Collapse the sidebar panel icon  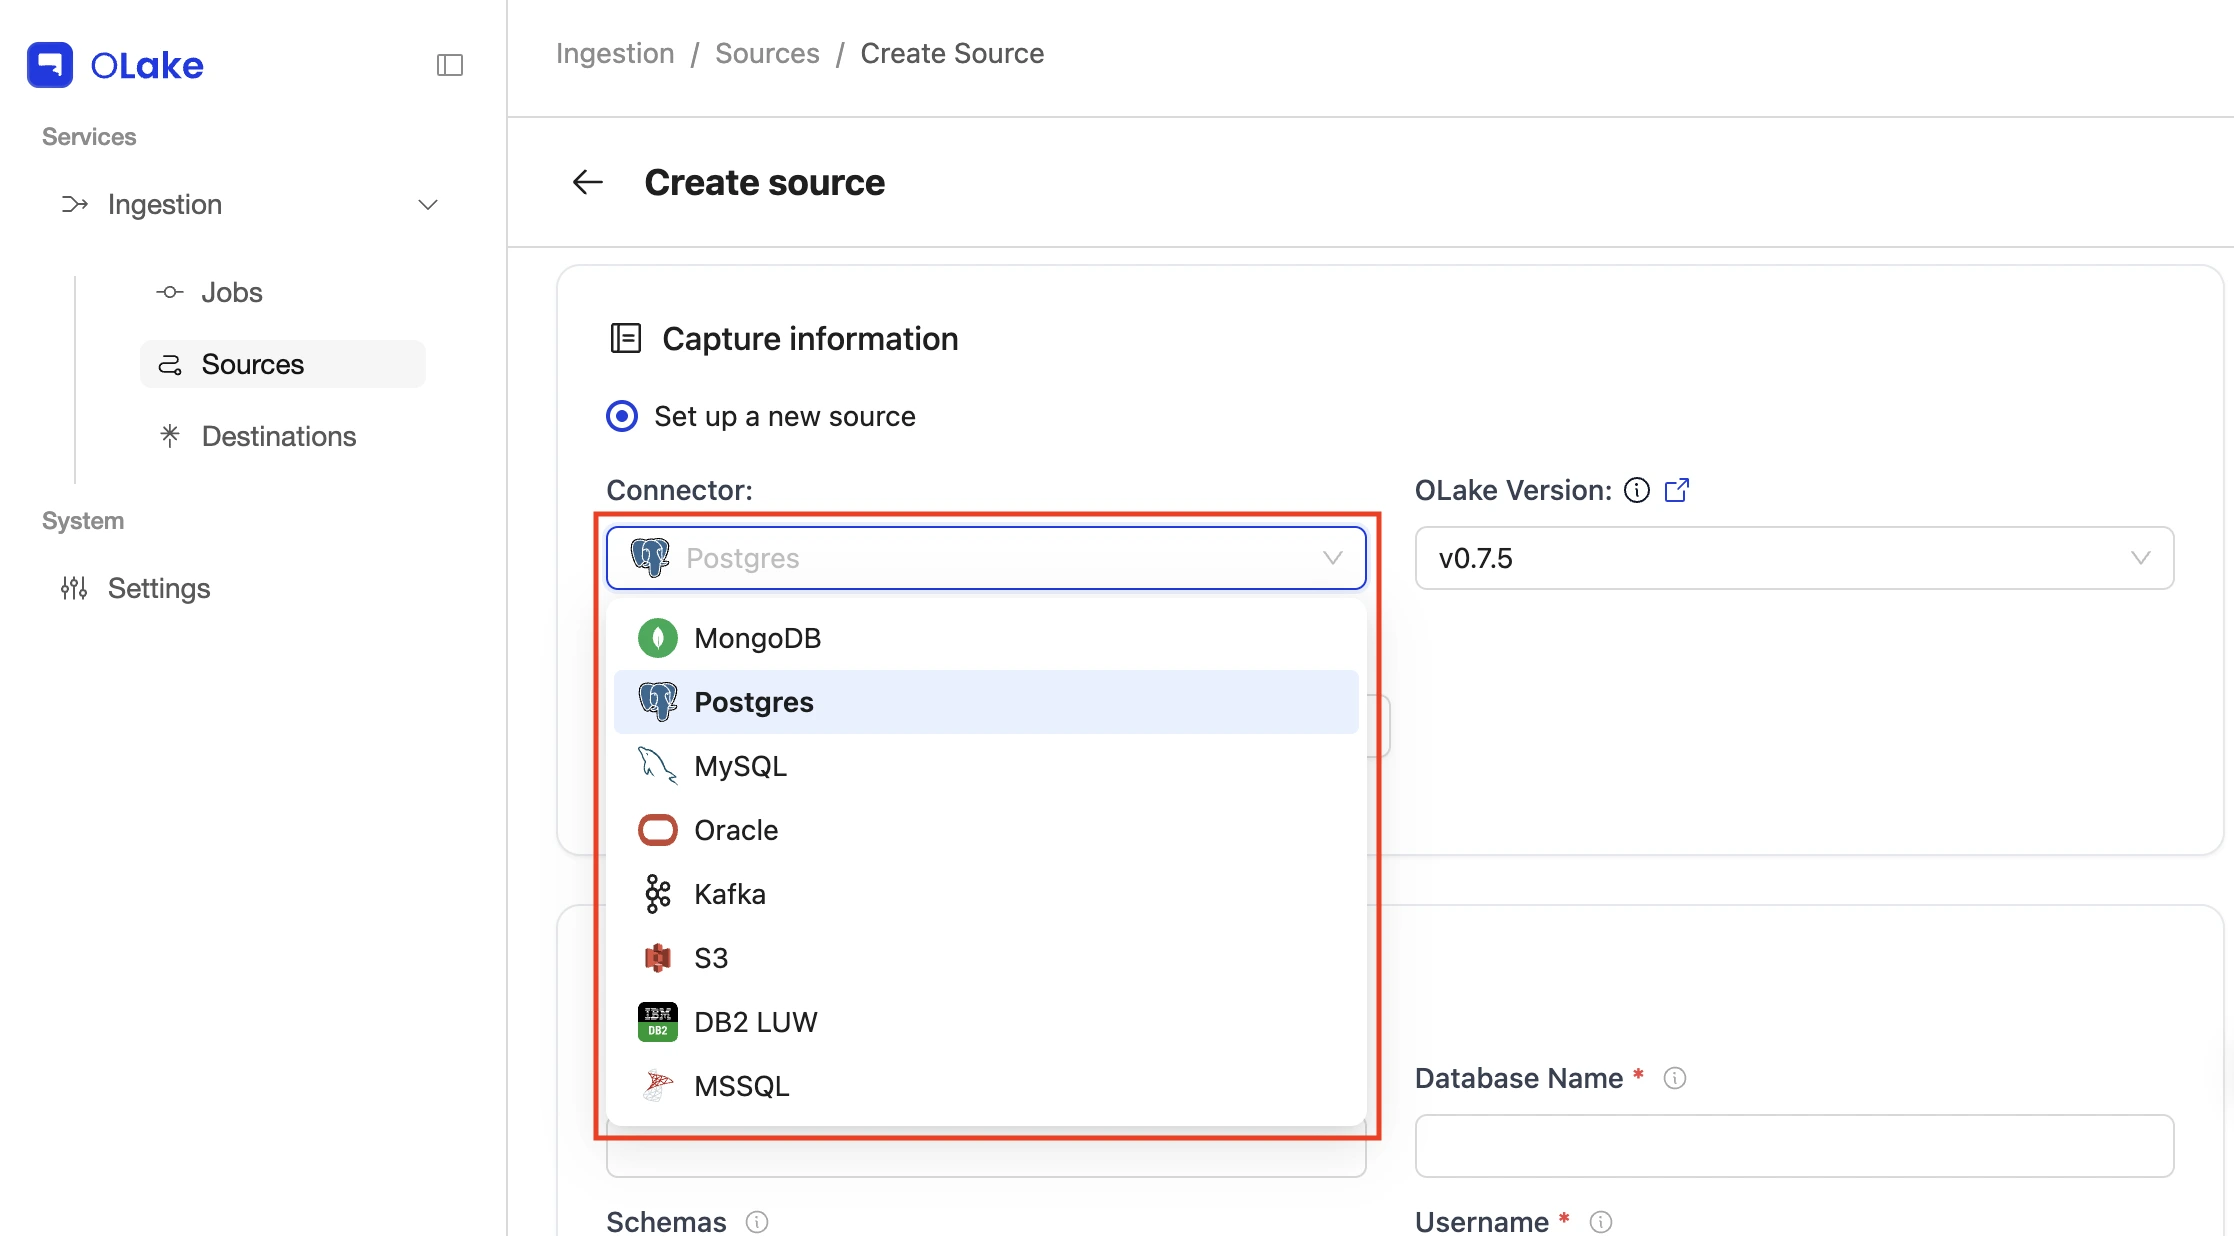450,65
